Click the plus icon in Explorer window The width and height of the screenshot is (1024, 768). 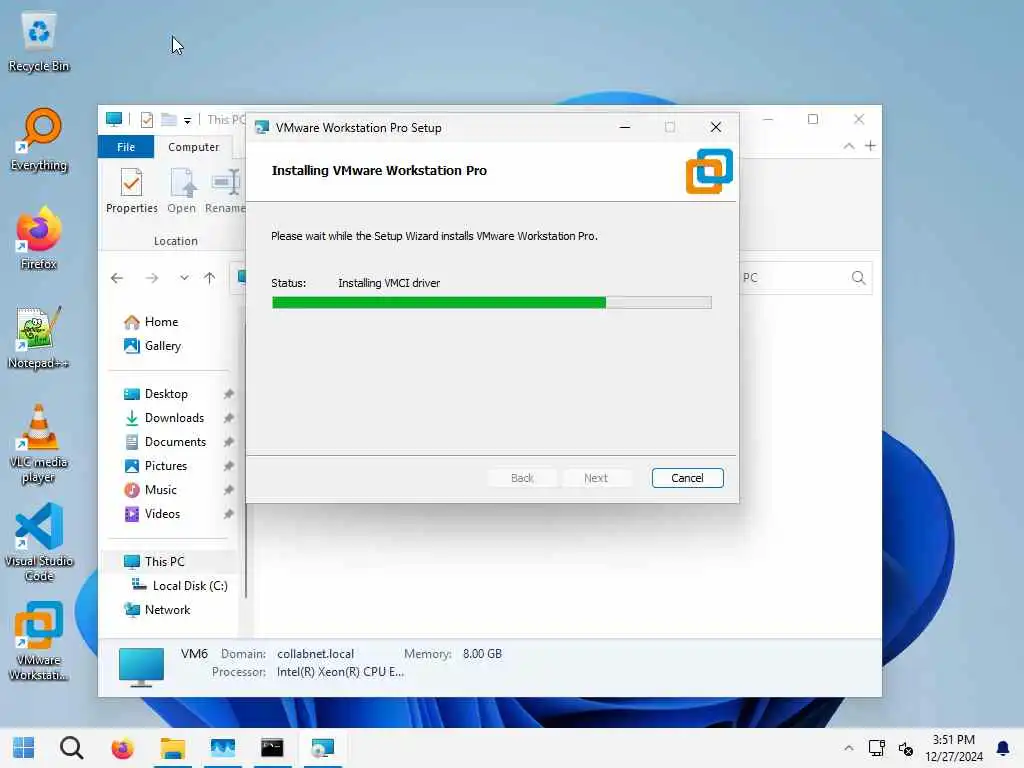pos(870,146)
